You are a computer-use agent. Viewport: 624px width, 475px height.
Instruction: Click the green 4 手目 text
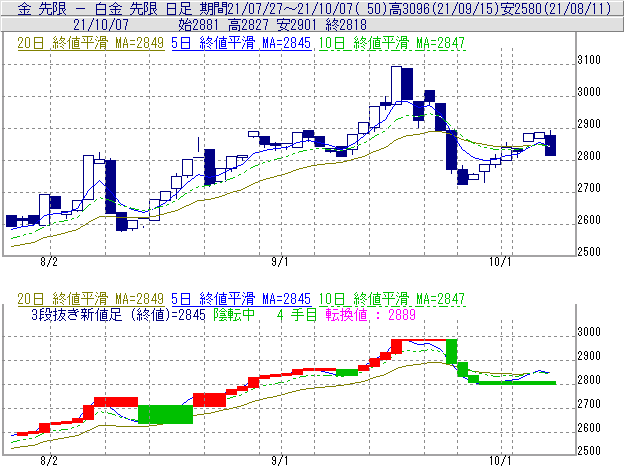pyautogui.click(x=297, y=315)
